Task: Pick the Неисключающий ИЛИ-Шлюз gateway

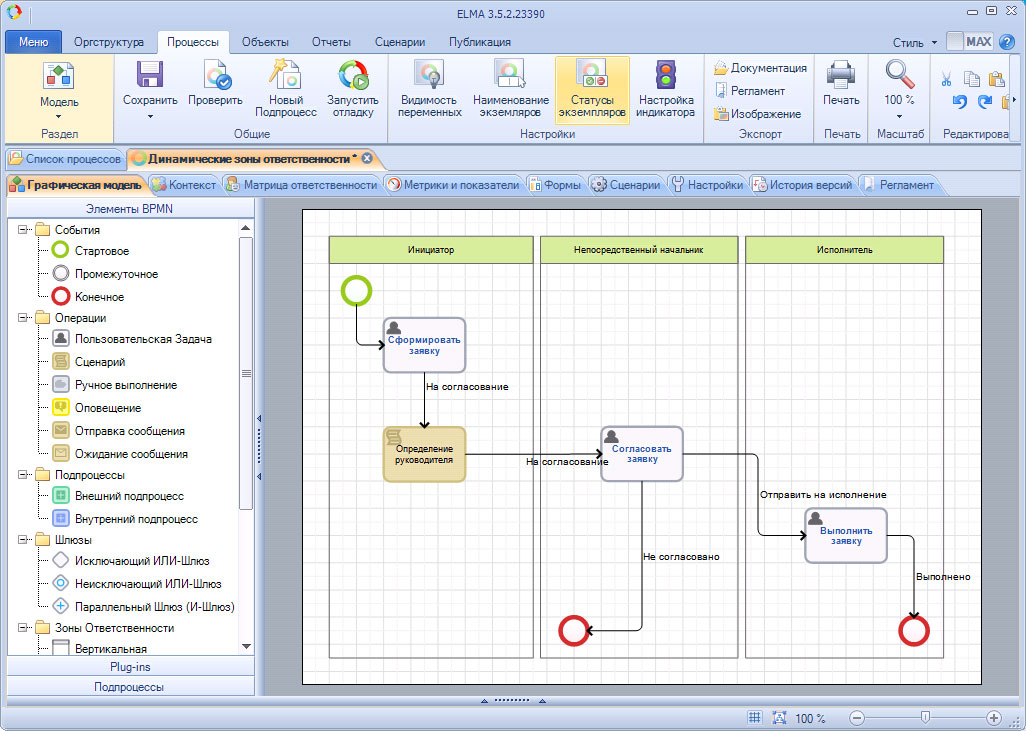Action: click(x=137, y=584)
